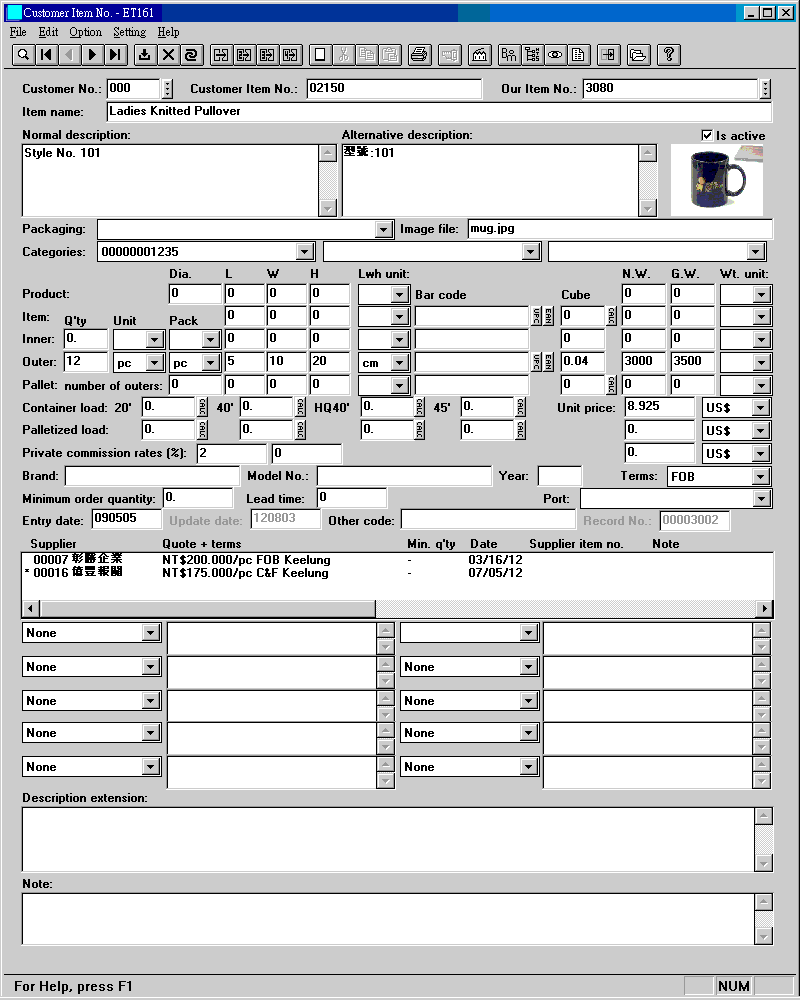Click the Alternative description scroll up arrow
800x1000 pixels.
point(648,153)
